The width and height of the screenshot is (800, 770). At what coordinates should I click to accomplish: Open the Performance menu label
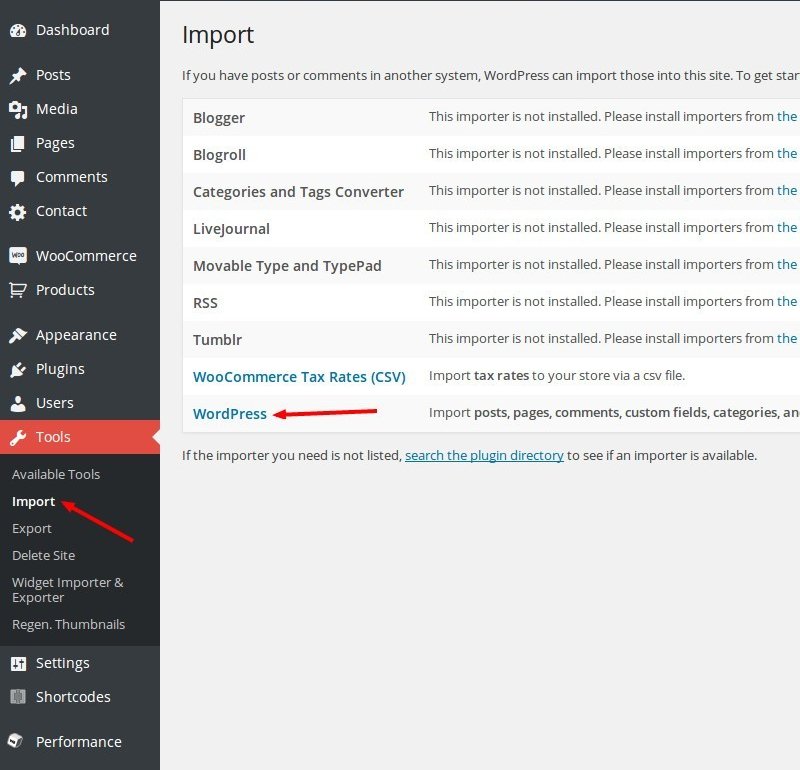79,742
